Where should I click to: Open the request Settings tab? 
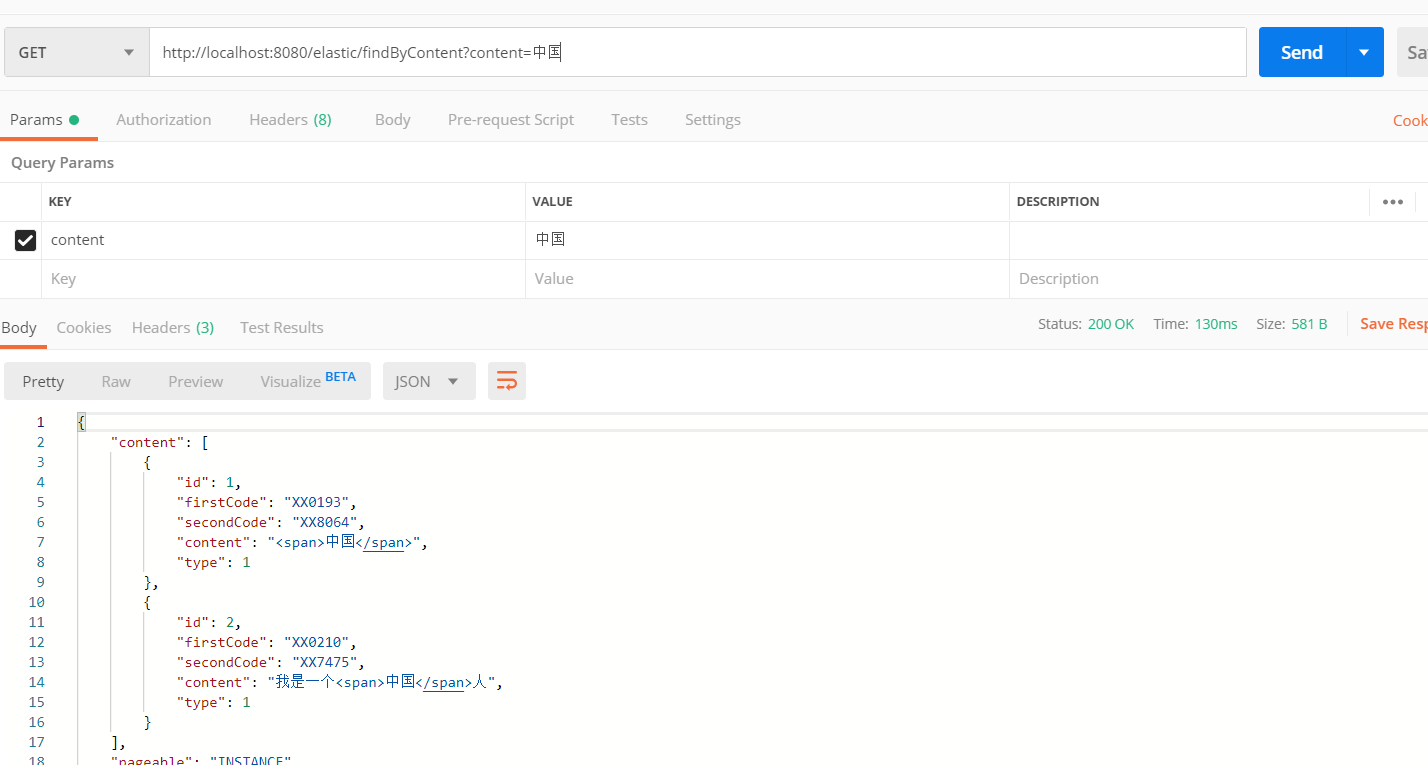click(713, 119)
